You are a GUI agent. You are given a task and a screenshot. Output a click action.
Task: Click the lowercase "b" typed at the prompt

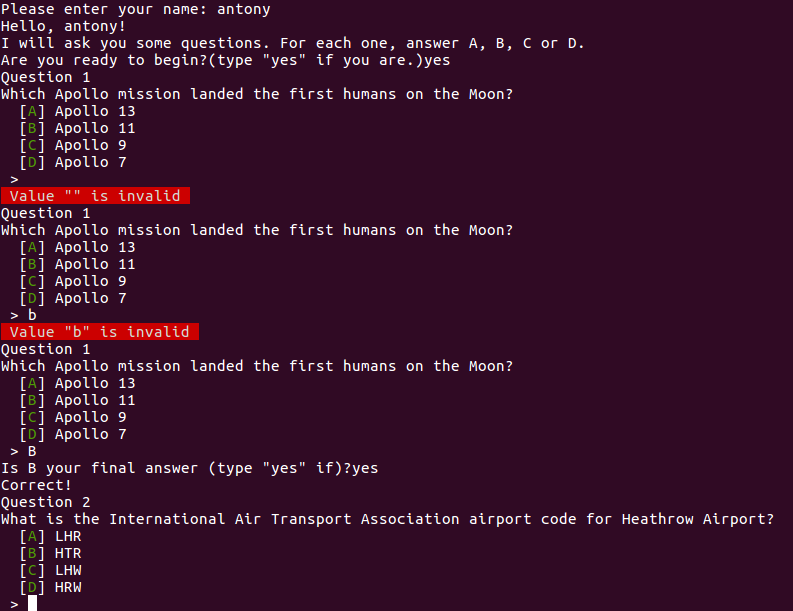coord(32,315)
